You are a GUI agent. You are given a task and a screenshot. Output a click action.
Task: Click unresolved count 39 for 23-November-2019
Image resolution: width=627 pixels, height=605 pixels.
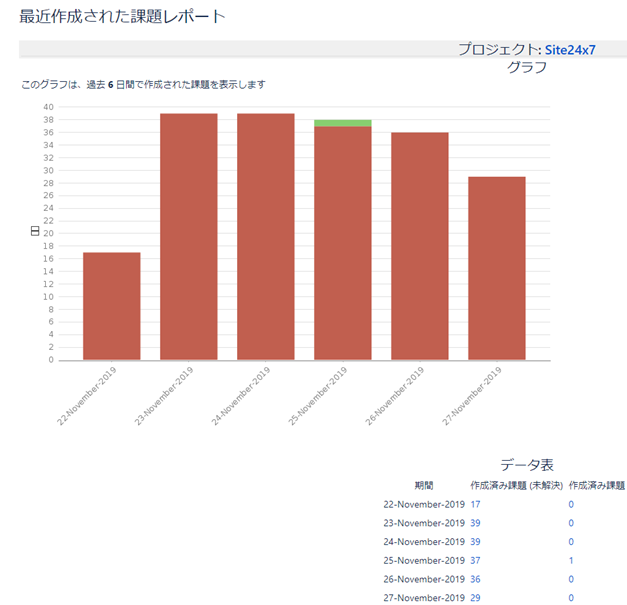click(x=475, y=523)
